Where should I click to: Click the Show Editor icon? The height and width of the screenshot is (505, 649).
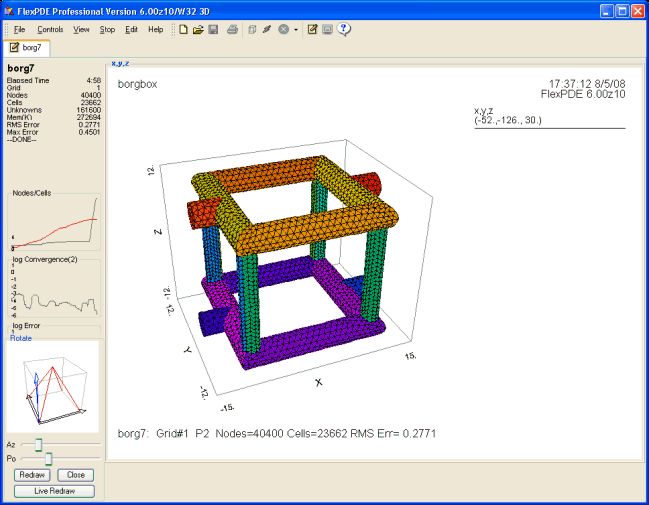313,30
